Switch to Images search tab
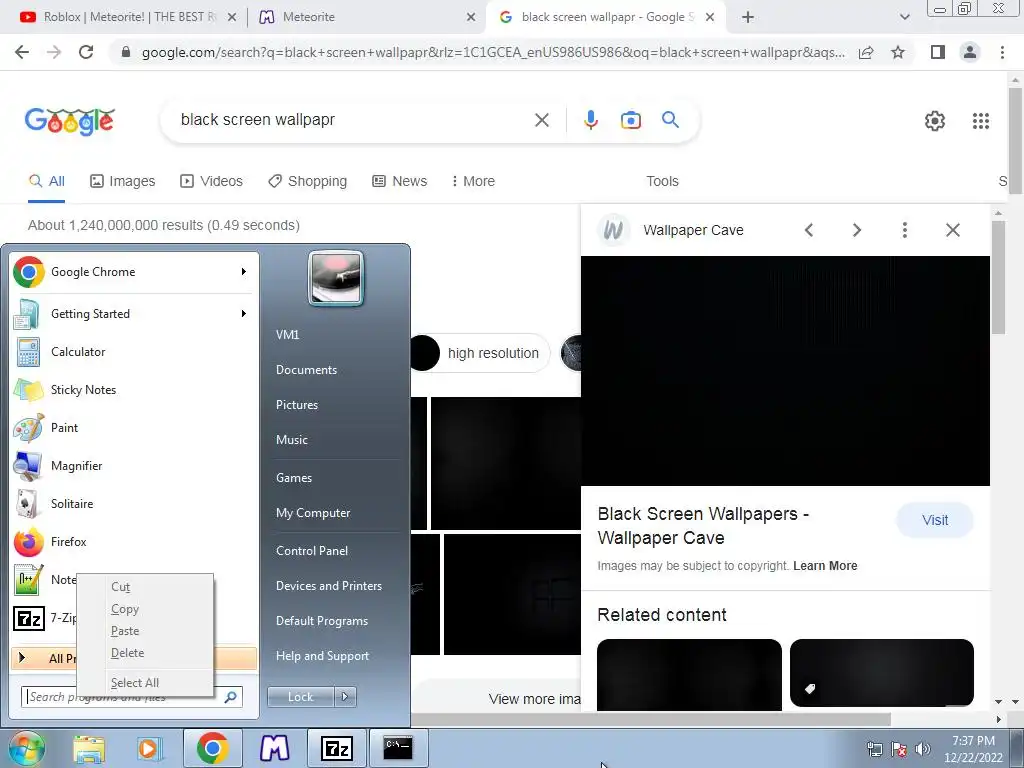1024x768 pixels. [123, 181]
